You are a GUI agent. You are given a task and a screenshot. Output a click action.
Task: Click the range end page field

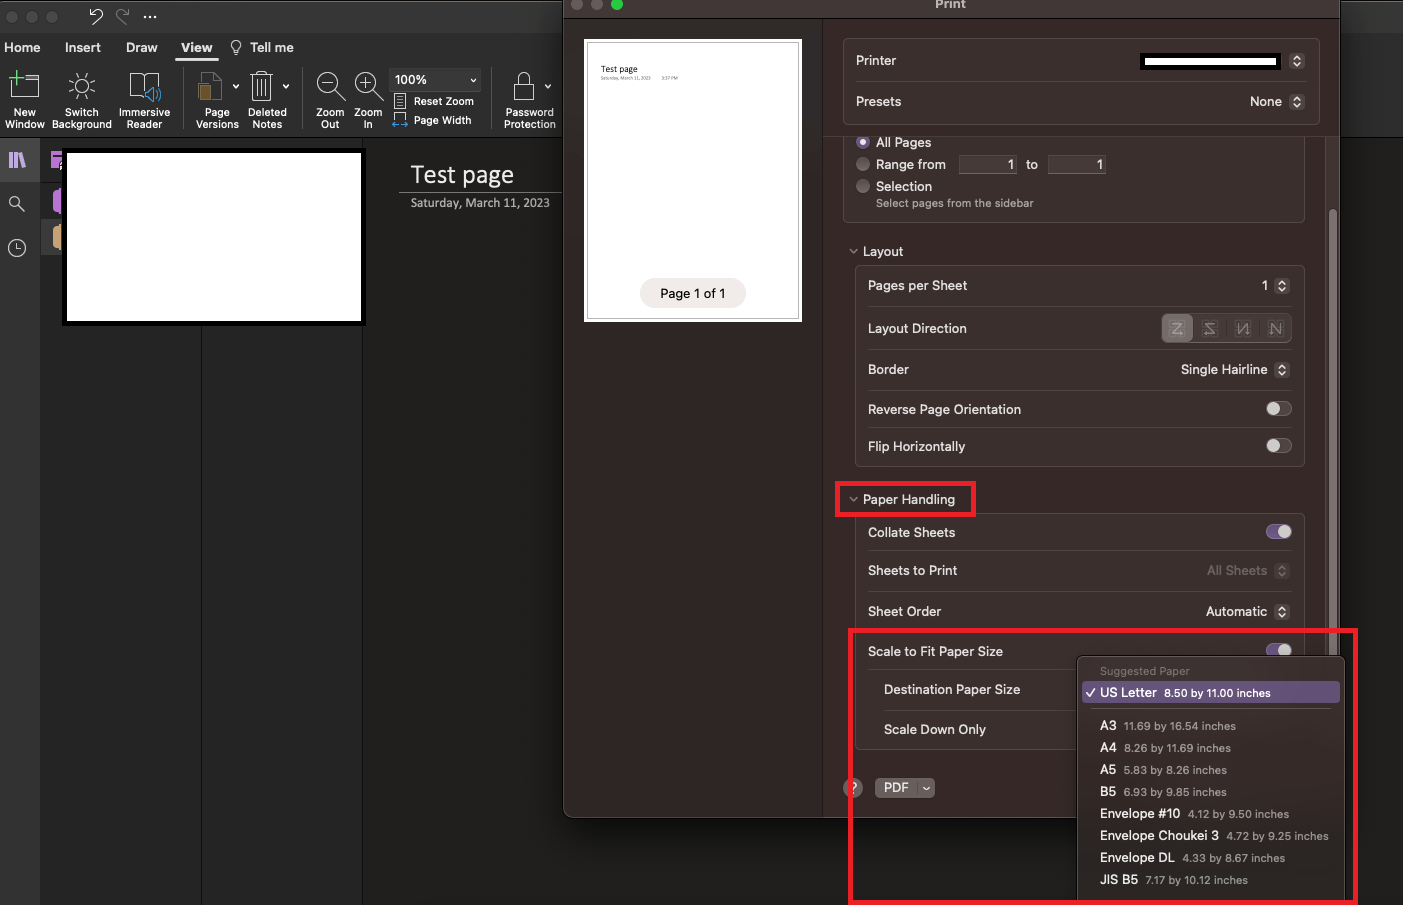pos(1077,165)
